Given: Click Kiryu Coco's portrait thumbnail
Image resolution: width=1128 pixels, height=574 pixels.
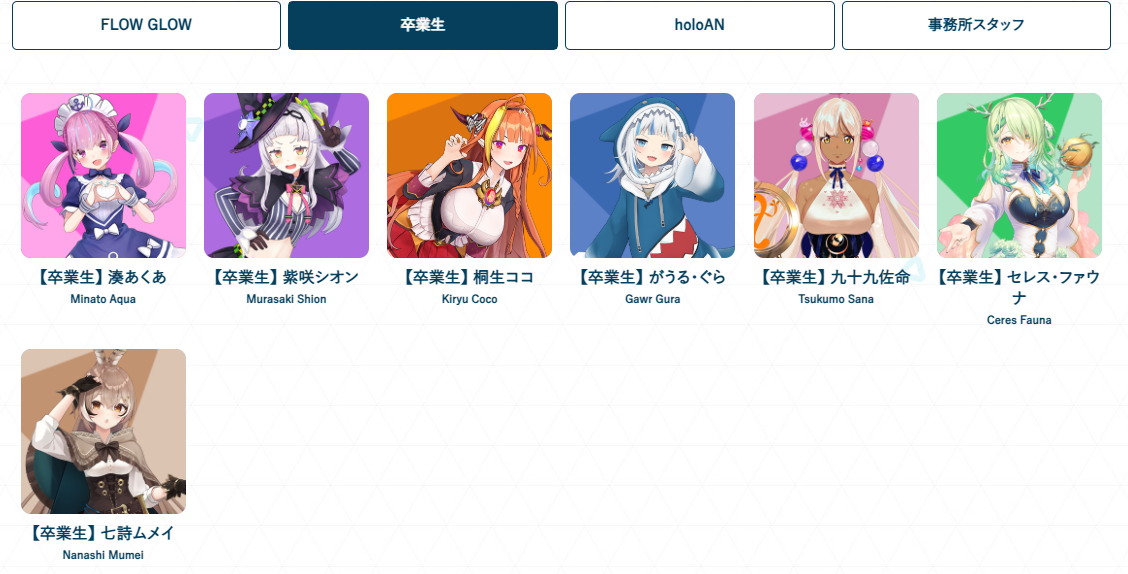Looking at the screenshot, I should click(x=470, y=176).
